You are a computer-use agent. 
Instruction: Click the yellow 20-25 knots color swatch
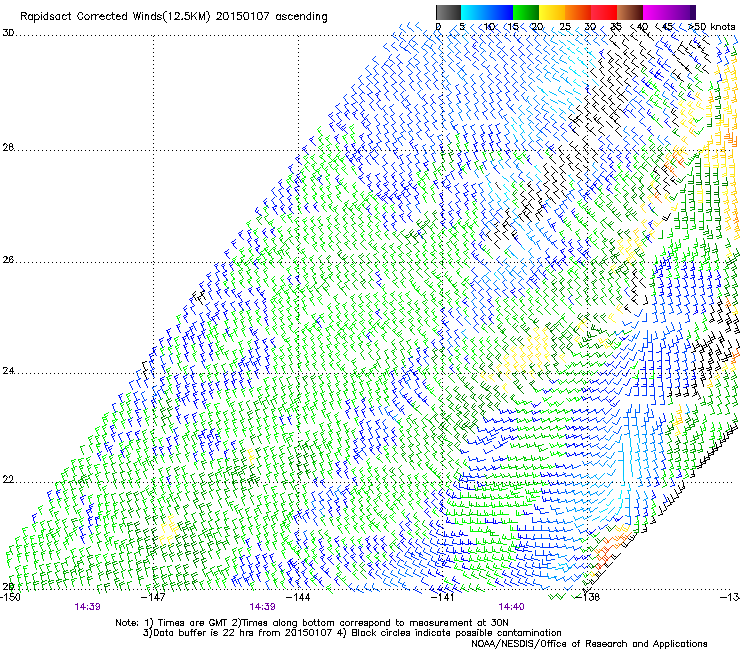coord(552,12)
